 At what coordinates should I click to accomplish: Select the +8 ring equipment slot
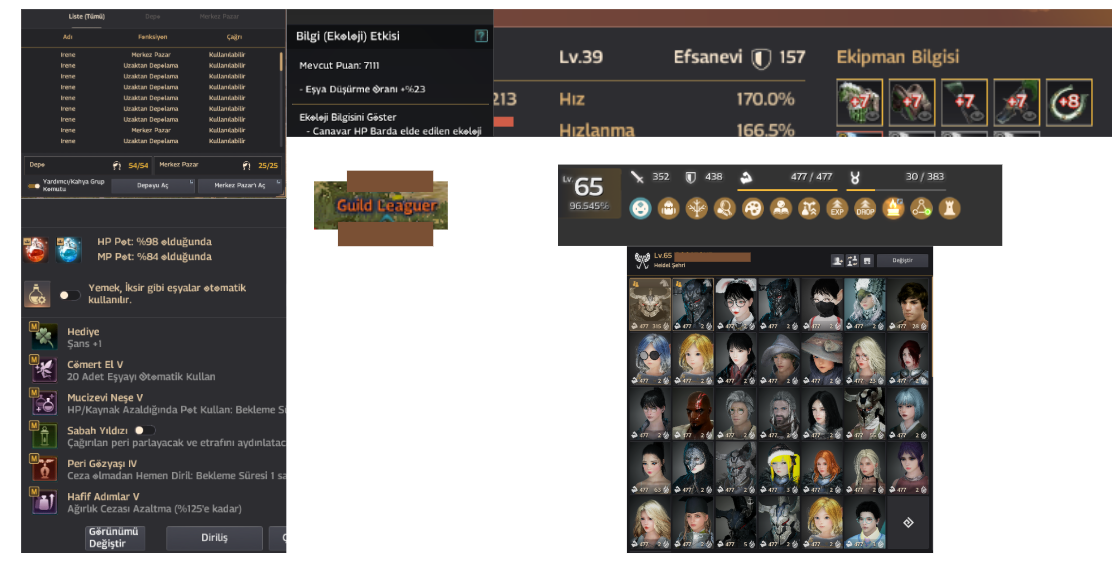coord(1069,102)
